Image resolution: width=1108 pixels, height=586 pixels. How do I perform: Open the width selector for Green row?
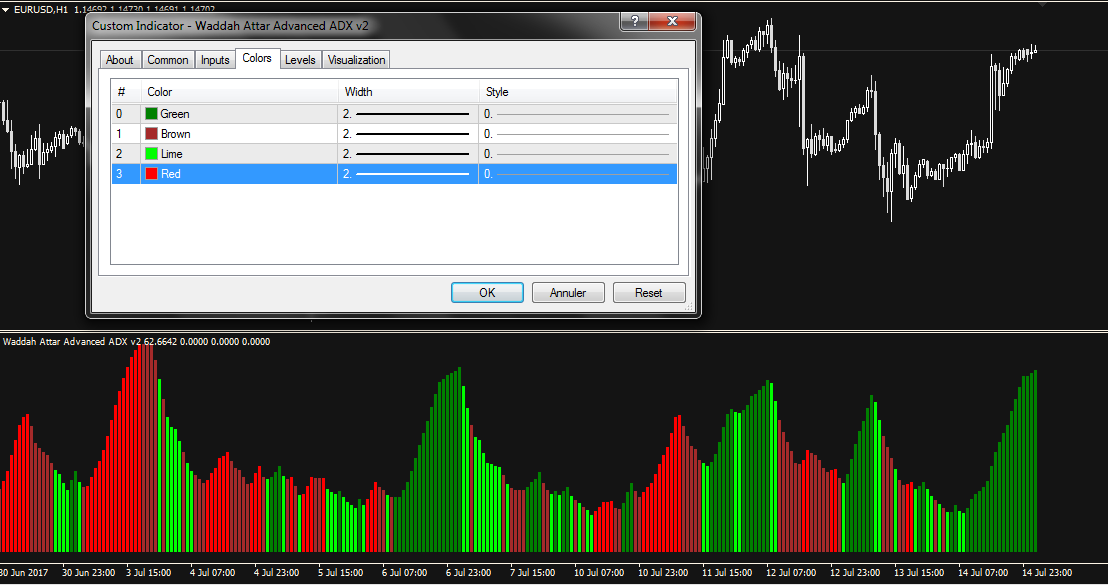408,114
